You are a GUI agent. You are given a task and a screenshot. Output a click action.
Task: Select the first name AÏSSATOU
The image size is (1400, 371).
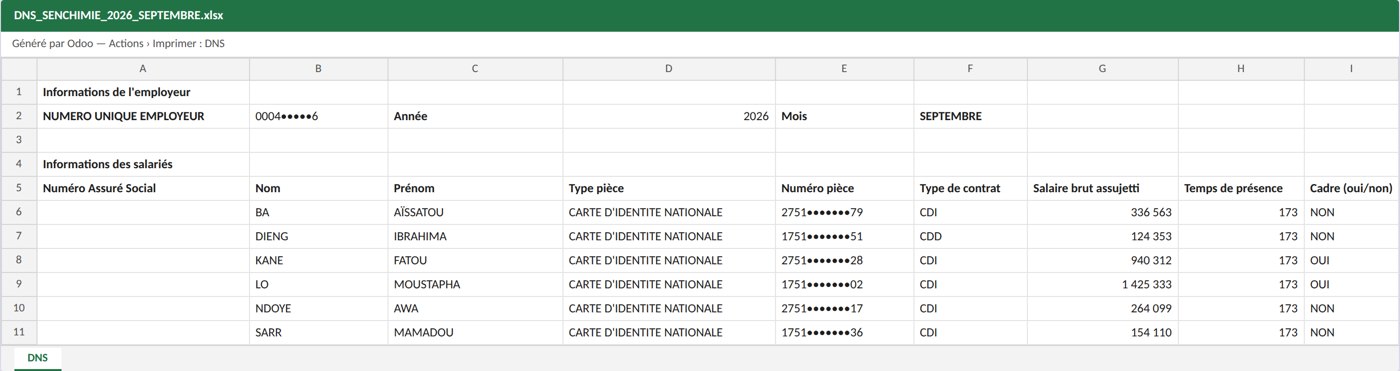pos(475,212)
